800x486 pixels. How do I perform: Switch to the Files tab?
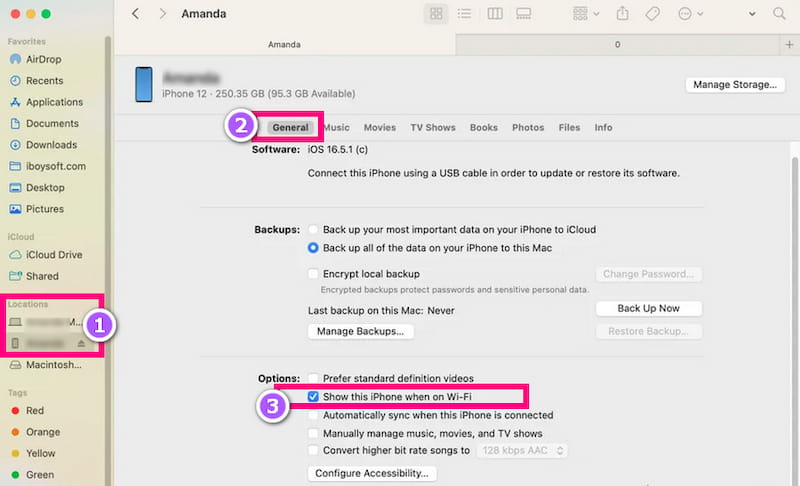(569, 127)
